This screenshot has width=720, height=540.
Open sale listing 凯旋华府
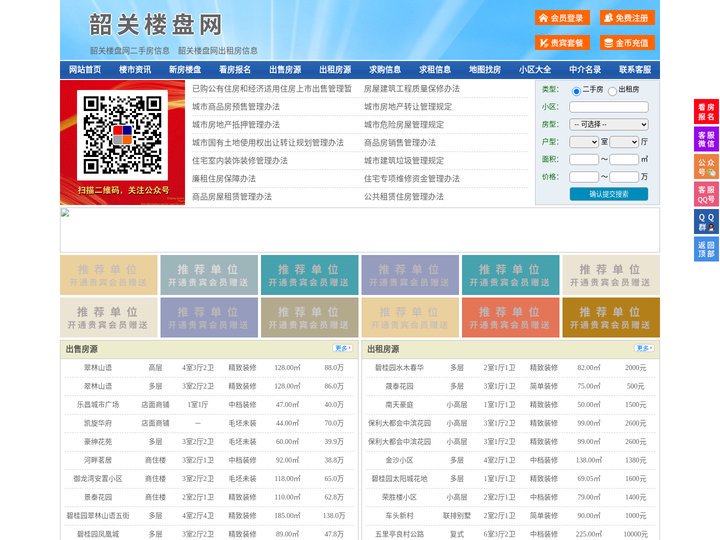click(98, 423)
